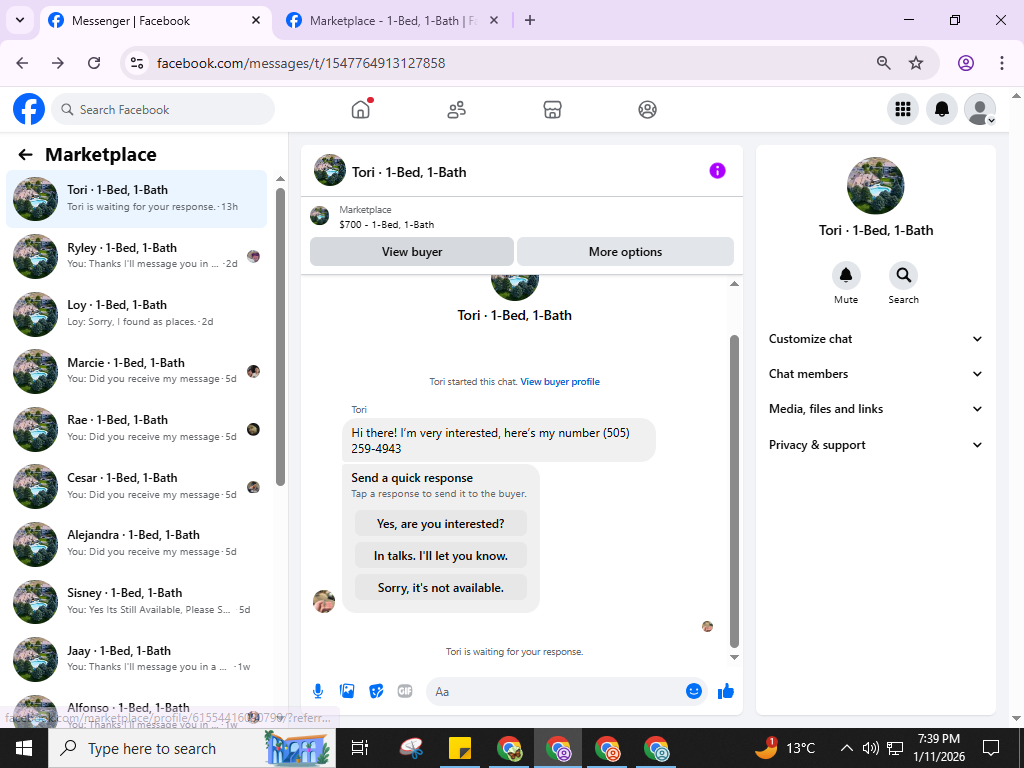Image resolution: width=1024 pixels, height=768 pixels.
Task: Send a thumbs-up like
Action: coord(726,691)
